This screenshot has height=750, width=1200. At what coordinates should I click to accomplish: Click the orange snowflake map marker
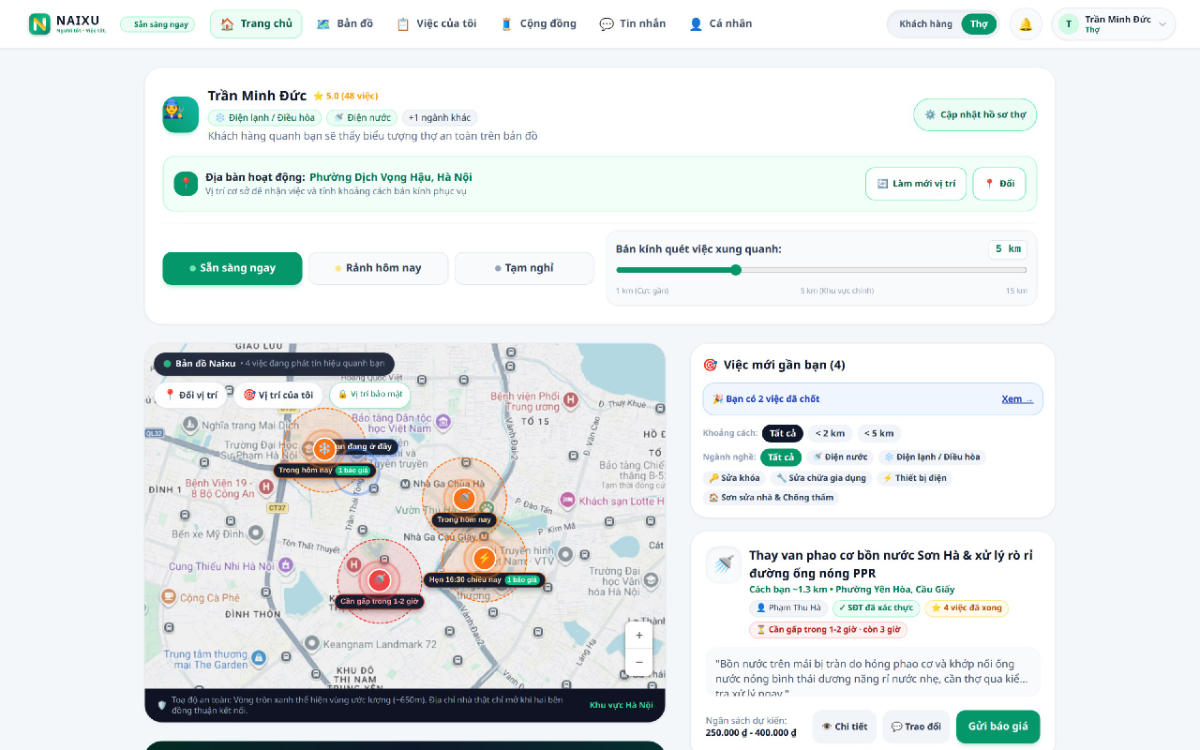324,449
